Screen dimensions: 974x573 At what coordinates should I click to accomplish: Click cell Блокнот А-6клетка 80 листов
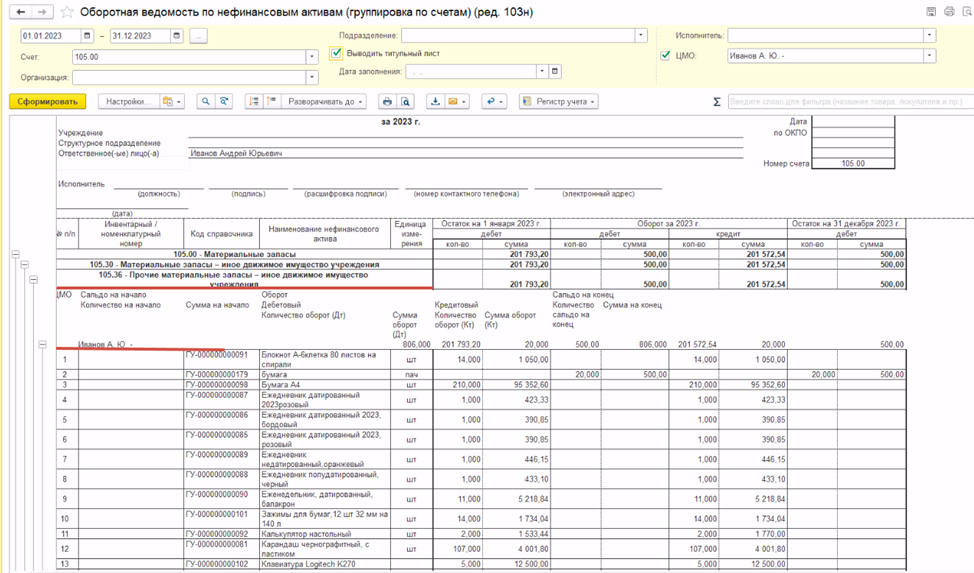[325, 359]
